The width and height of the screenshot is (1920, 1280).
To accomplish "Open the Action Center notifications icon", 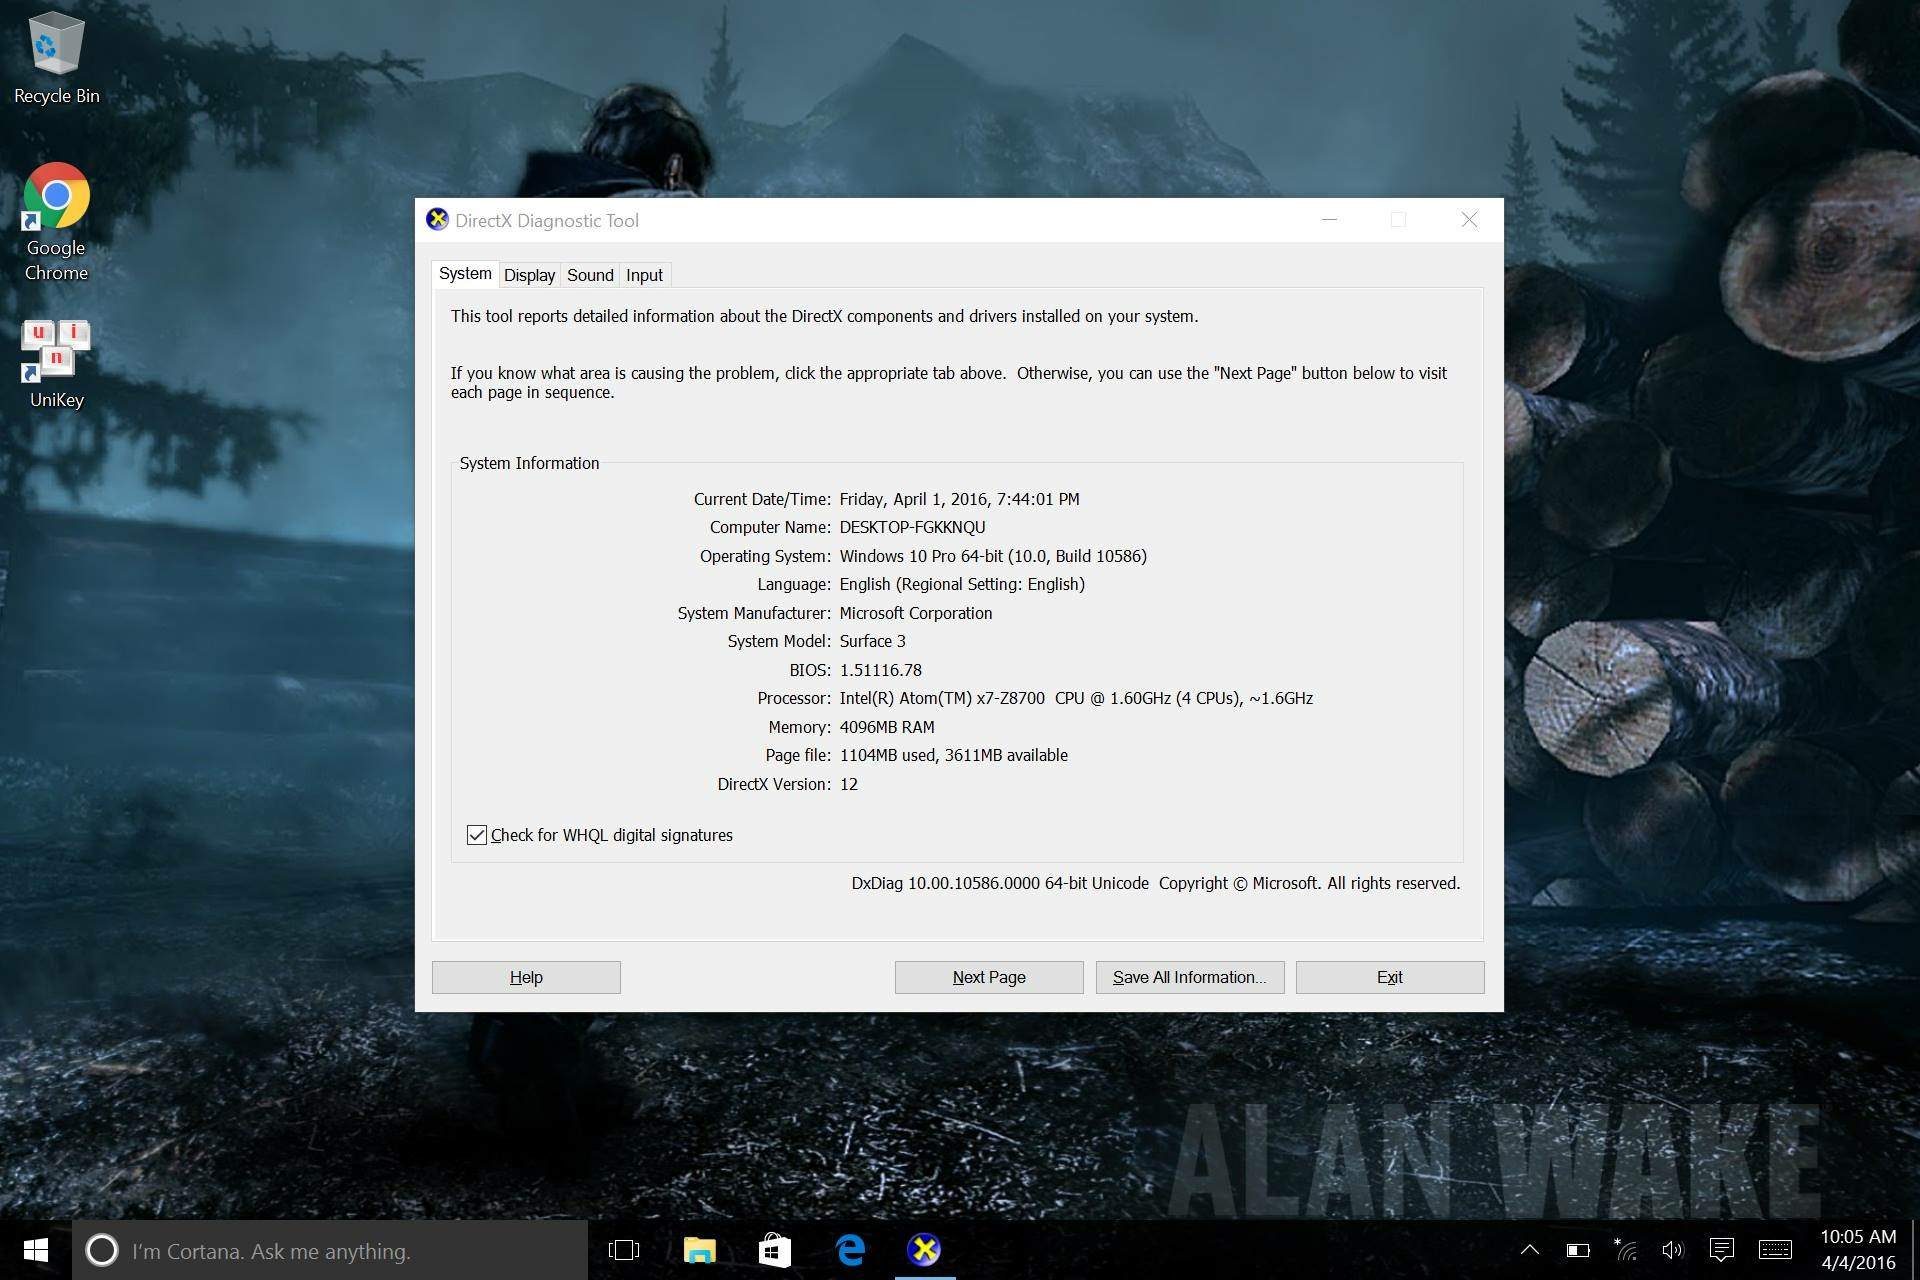I will [x=1721, y=1250].
